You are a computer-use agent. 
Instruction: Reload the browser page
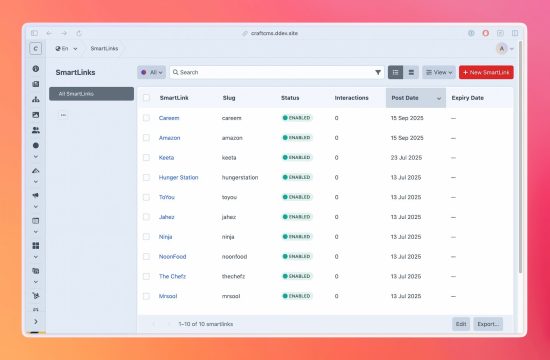click(x=79, y=33)
